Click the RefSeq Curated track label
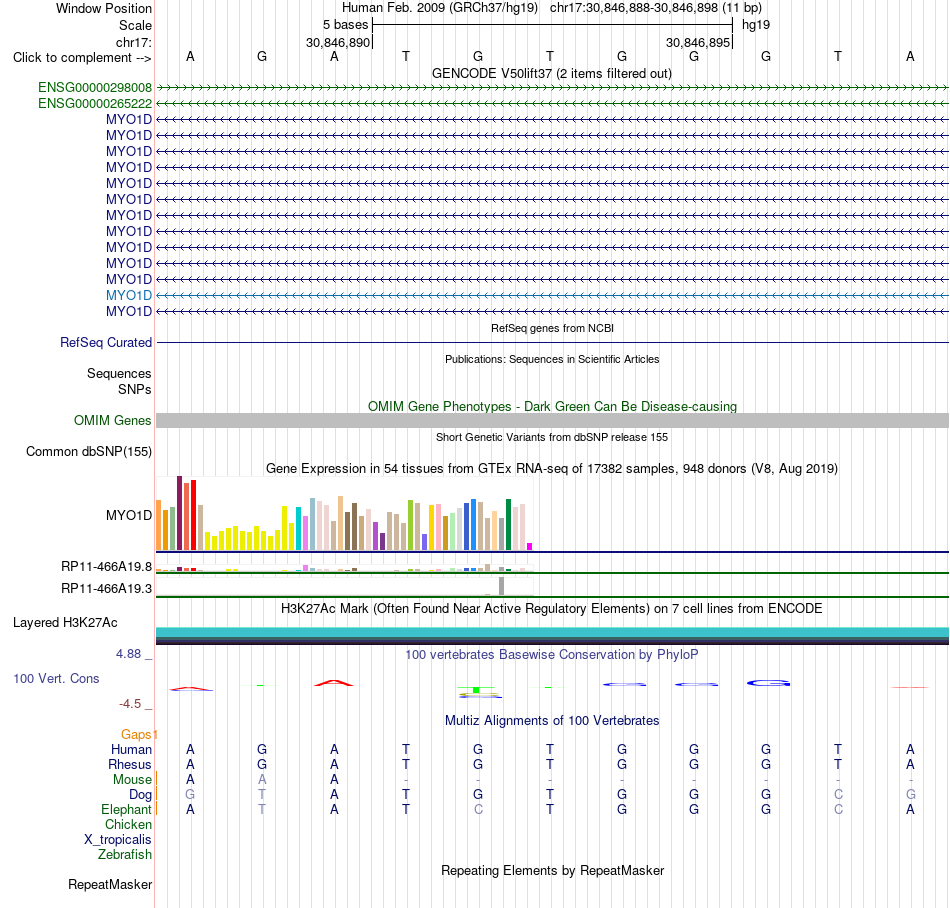The height and width of the screenshot is (908, 950). 106,343
